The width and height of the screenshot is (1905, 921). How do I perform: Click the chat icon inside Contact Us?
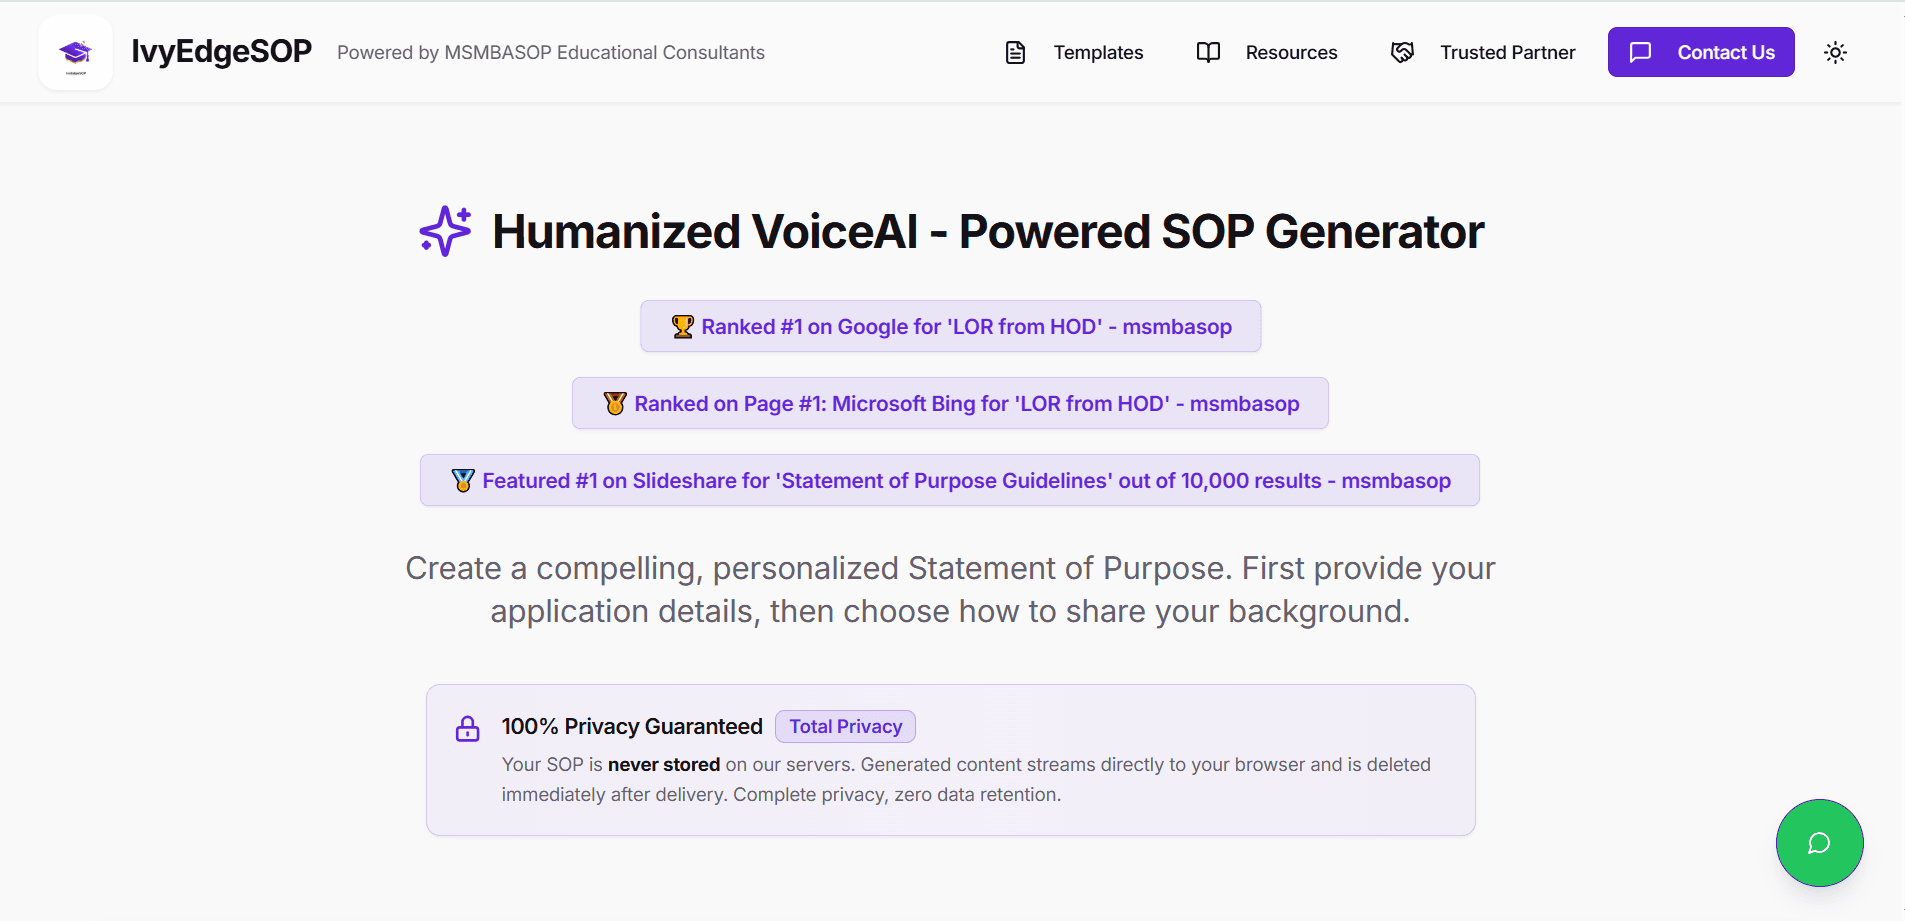[x=1641, y=52]
